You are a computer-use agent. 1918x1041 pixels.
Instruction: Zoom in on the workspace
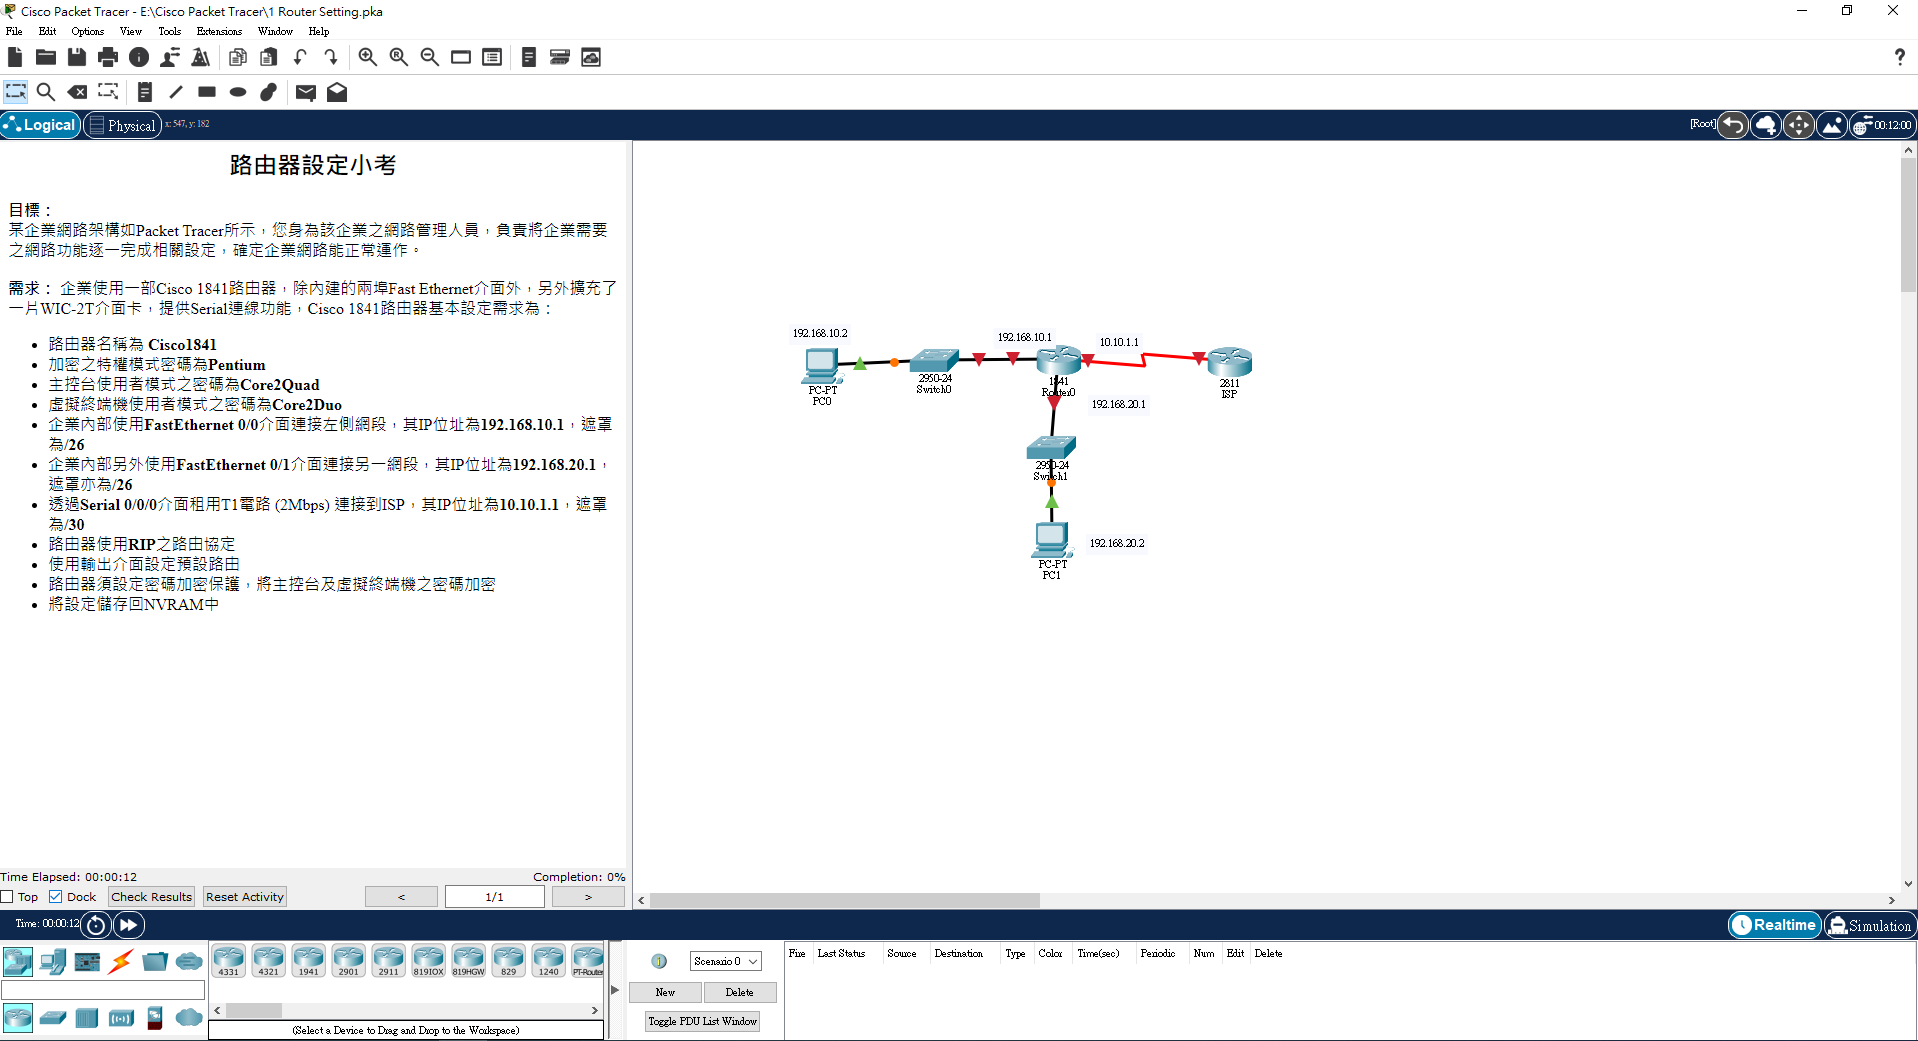coord(368,57)
